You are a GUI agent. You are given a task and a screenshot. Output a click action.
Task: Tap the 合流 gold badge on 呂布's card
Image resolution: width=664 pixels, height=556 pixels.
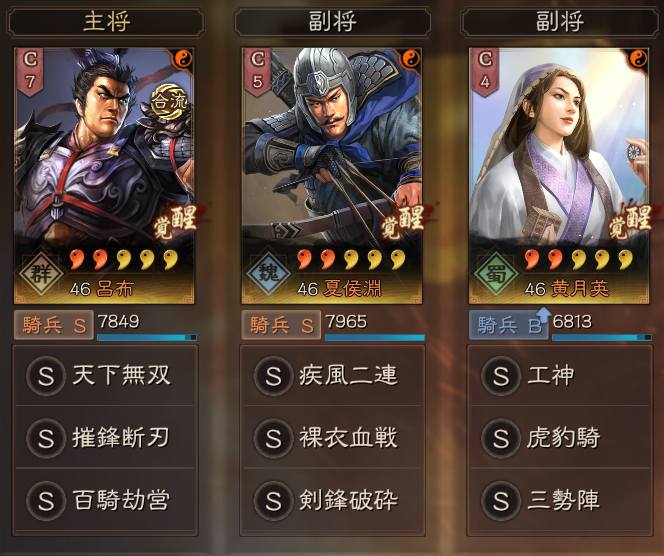click(169, 102)
